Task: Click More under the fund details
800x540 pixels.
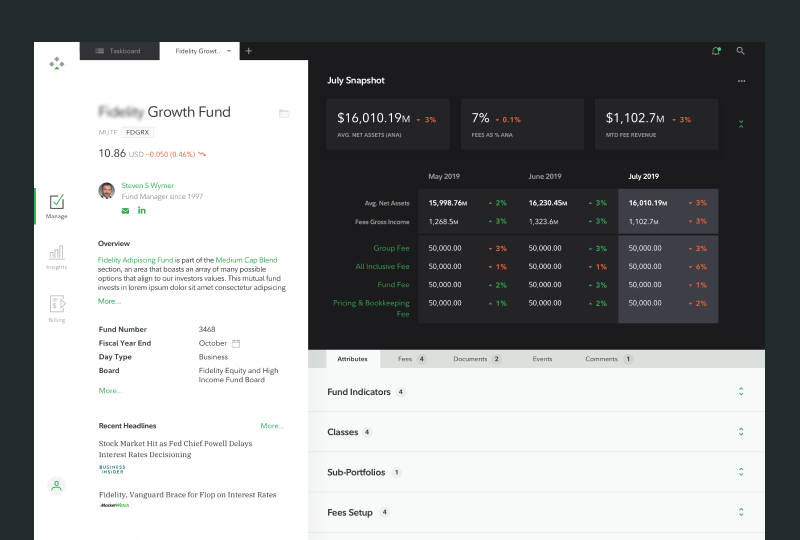Action: point(110,390)
